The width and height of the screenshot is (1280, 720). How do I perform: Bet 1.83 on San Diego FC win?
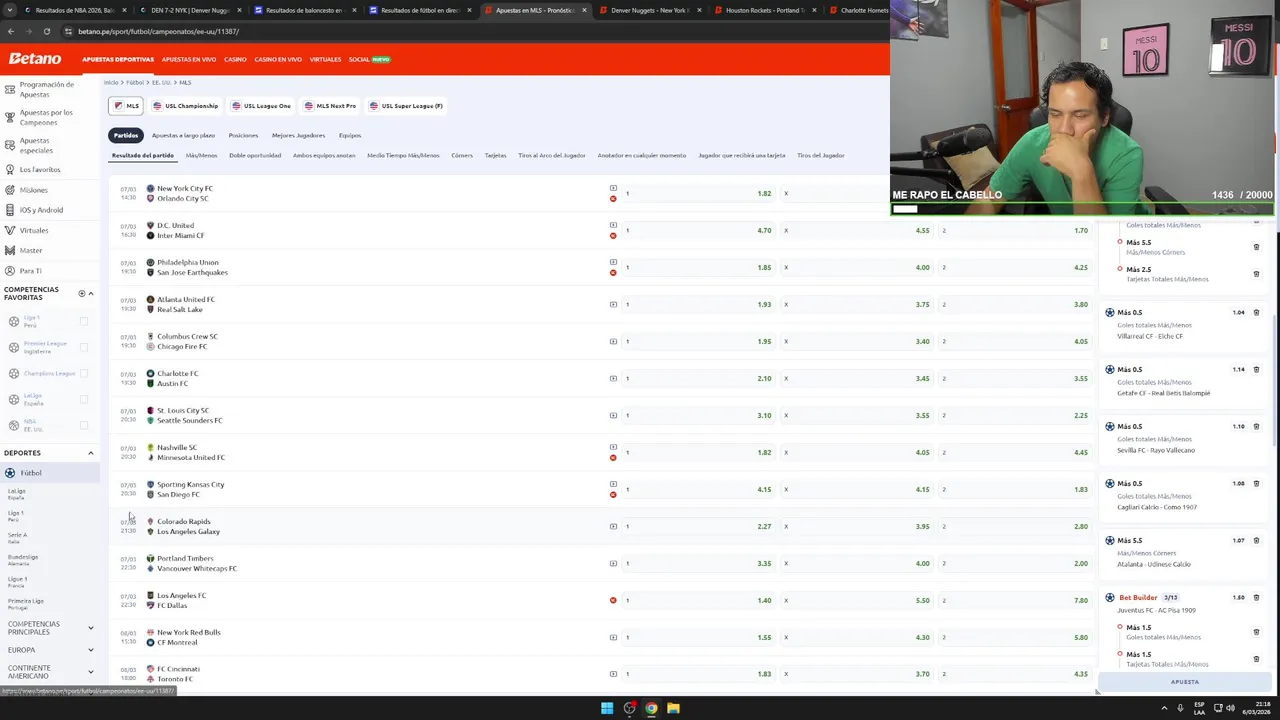[x=1015, y=489]
